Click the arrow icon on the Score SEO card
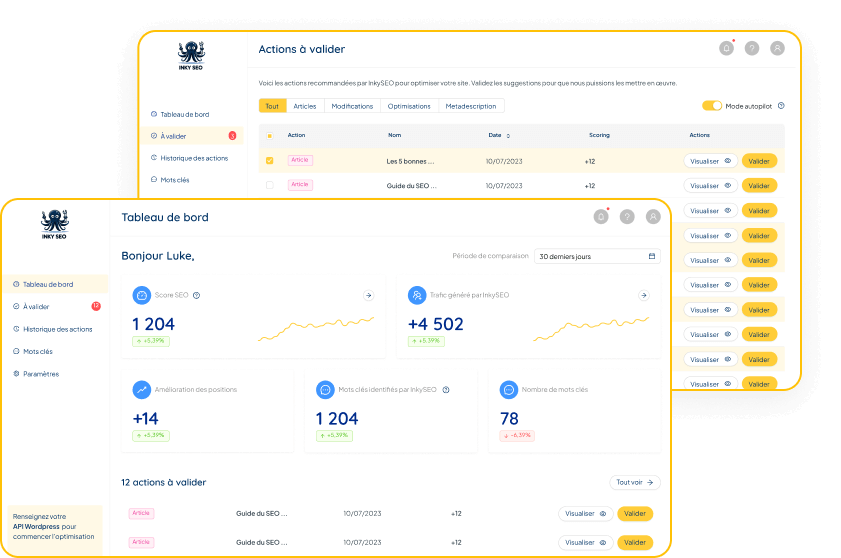 [368, 295]
